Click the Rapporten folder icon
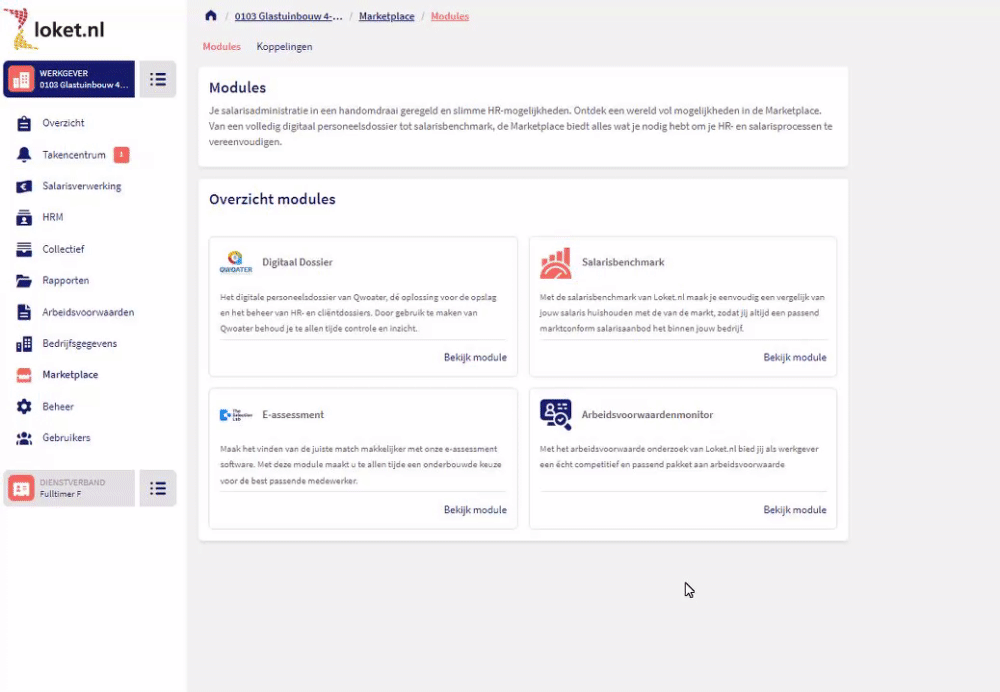Image resolution: width=1000 pixels, height=692 pixels. pyautogui.click(x=24, y=280)
